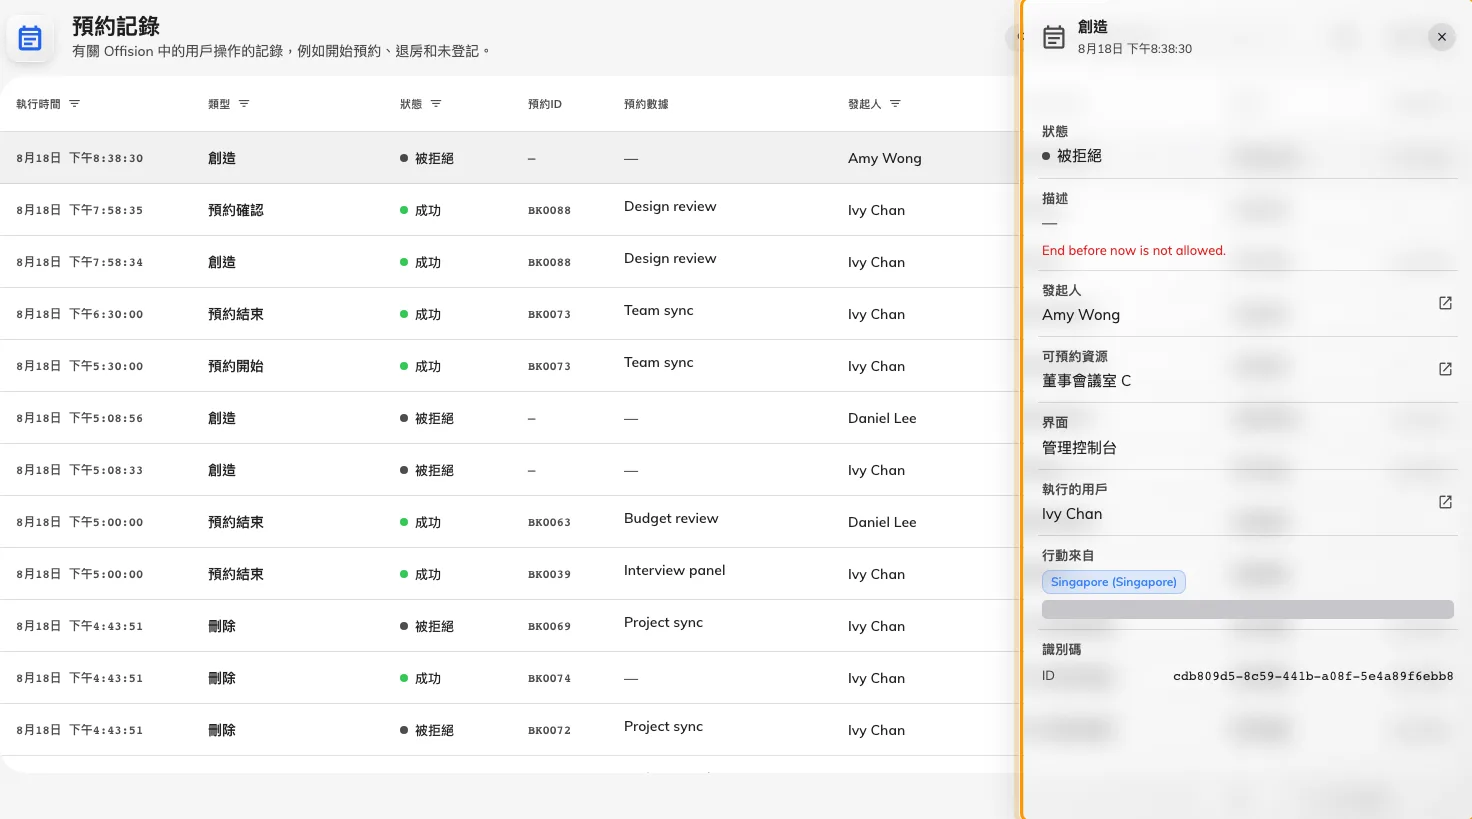Image resolution: width=1472 pixels, height=819 pixels.
Task: Click the error message End before now
Action: click(x=1133, y=251)
